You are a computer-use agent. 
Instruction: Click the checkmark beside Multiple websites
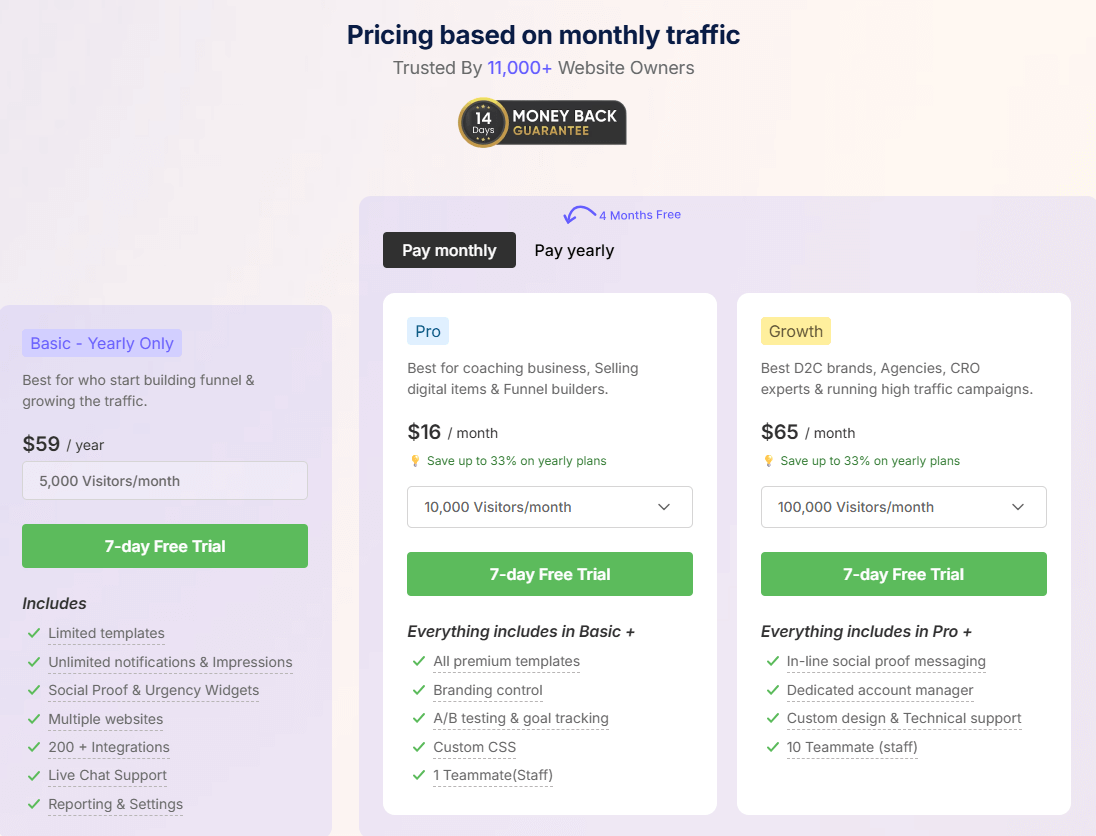tap(34, 719)
